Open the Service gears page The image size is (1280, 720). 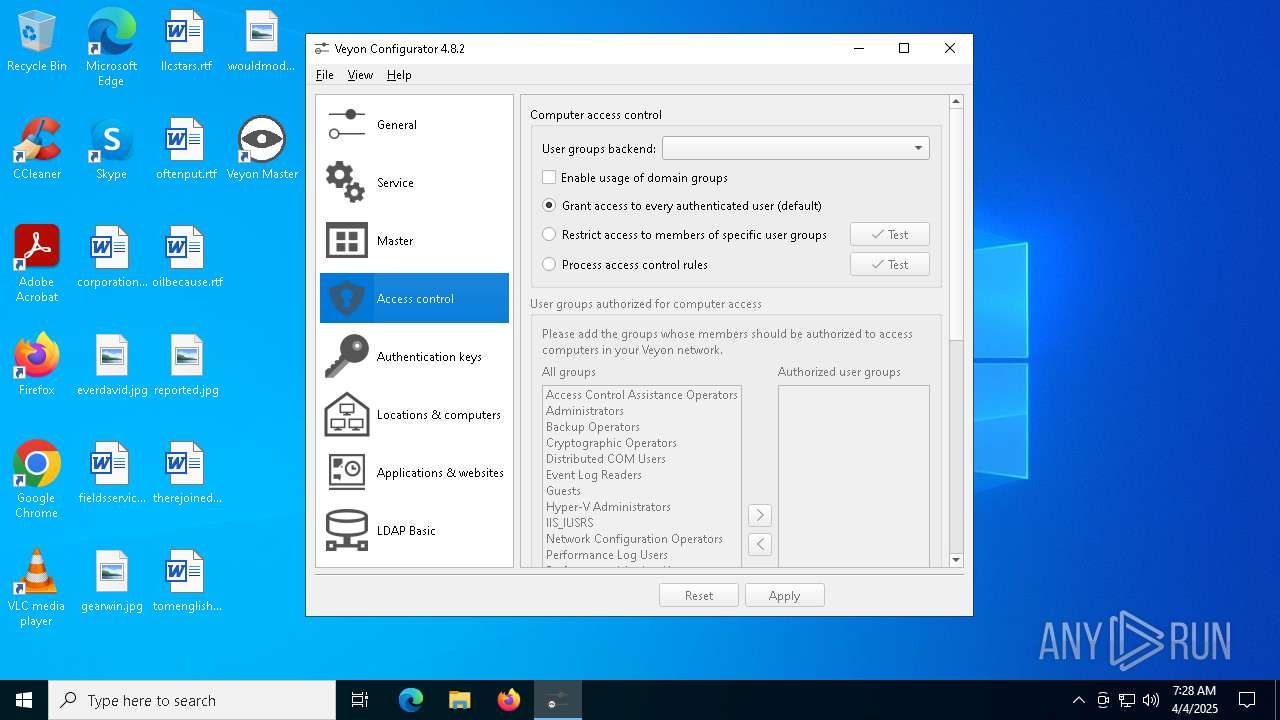(414, 183)
